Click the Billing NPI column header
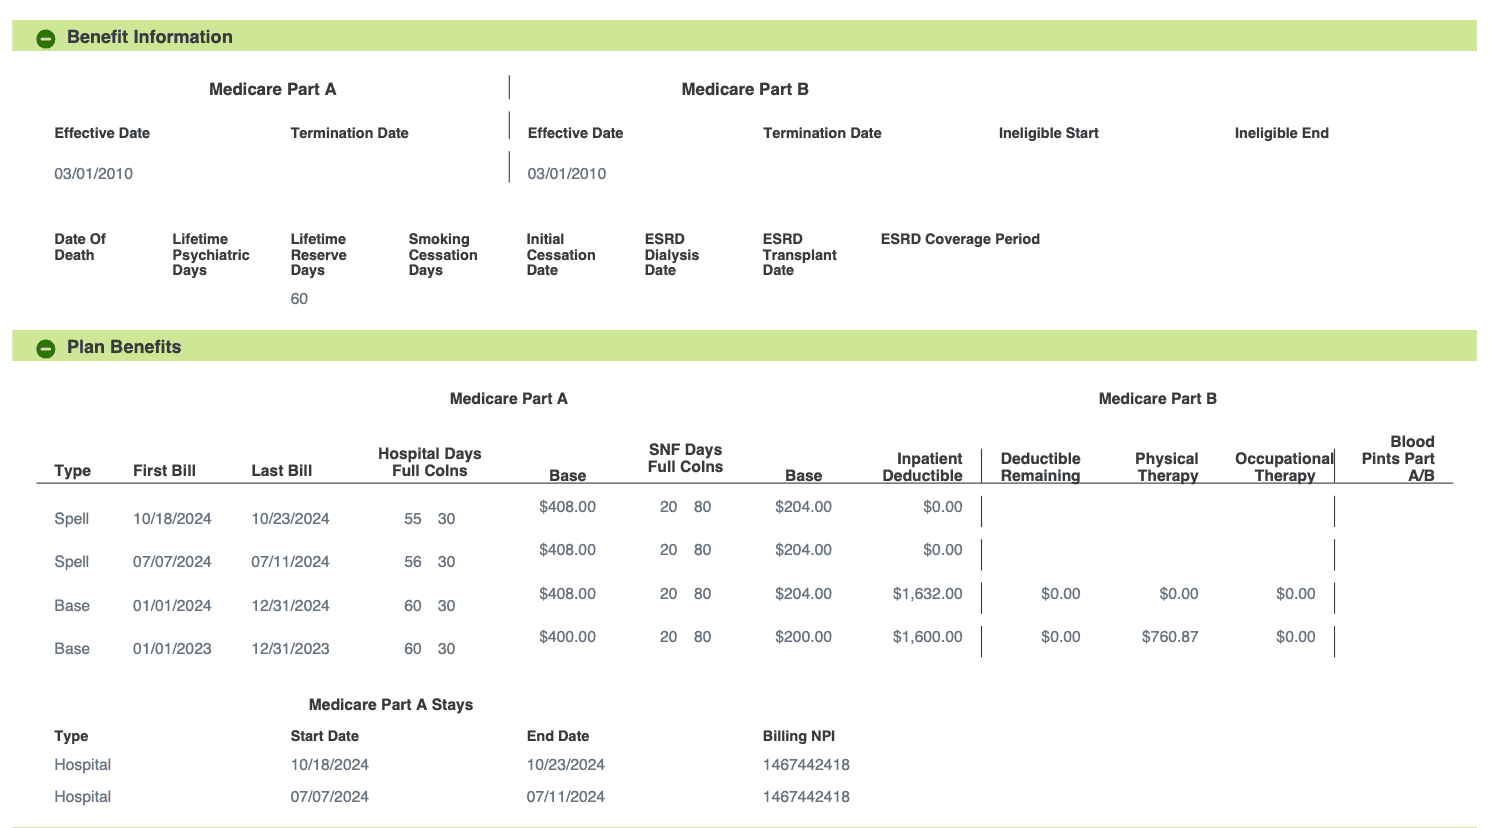Image resolution: width=1490 pixels, height=828 pixels. (798, 736)
